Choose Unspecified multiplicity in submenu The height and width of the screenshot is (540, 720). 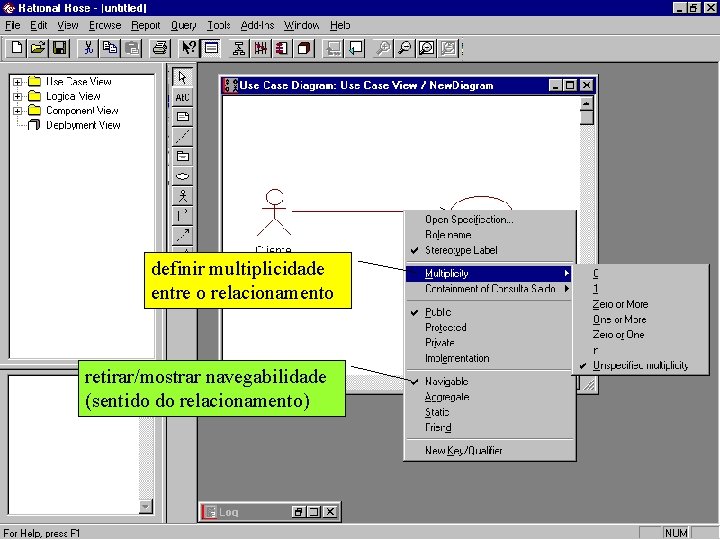pyautogui.click(x=640, y=366)
